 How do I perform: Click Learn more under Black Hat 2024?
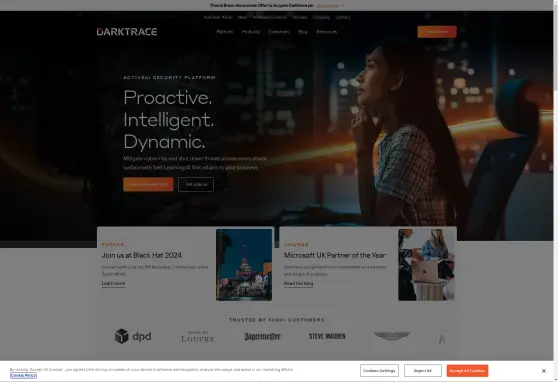[113, 283]
